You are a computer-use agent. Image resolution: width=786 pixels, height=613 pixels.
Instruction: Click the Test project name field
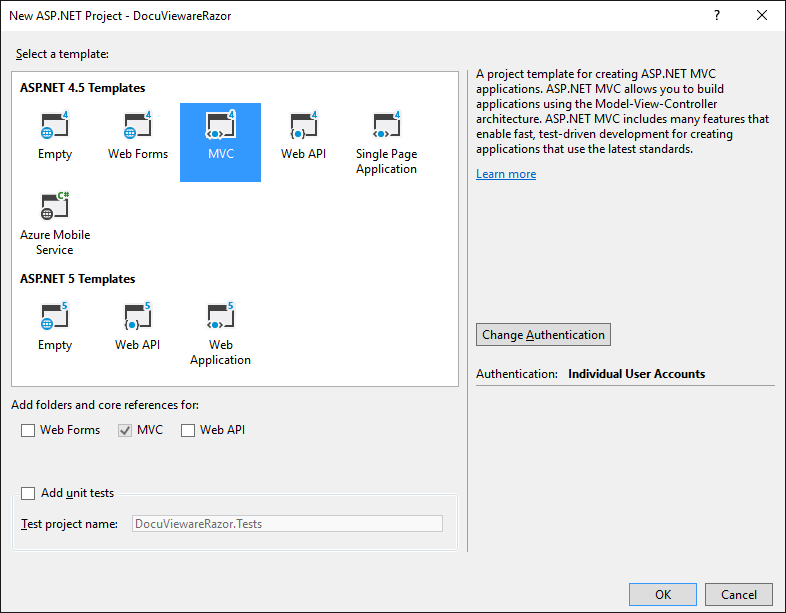287,524
